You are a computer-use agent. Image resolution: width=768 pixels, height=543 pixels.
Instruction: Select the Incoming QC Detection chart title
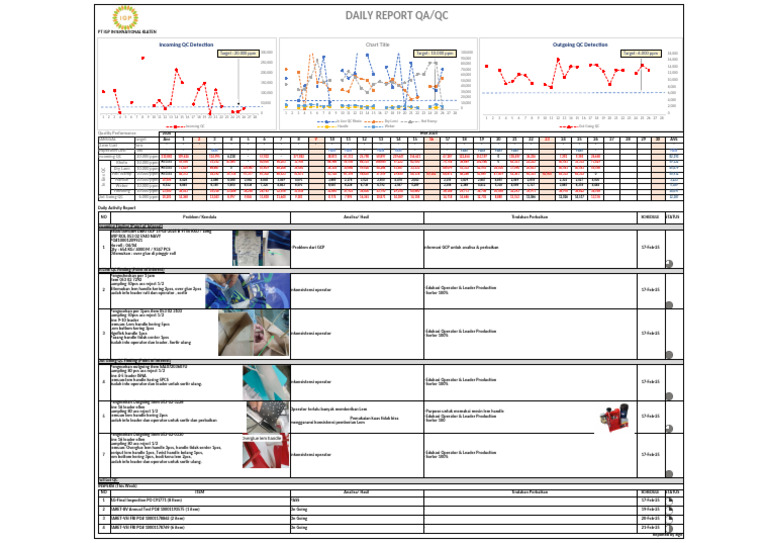click(186, 45)
